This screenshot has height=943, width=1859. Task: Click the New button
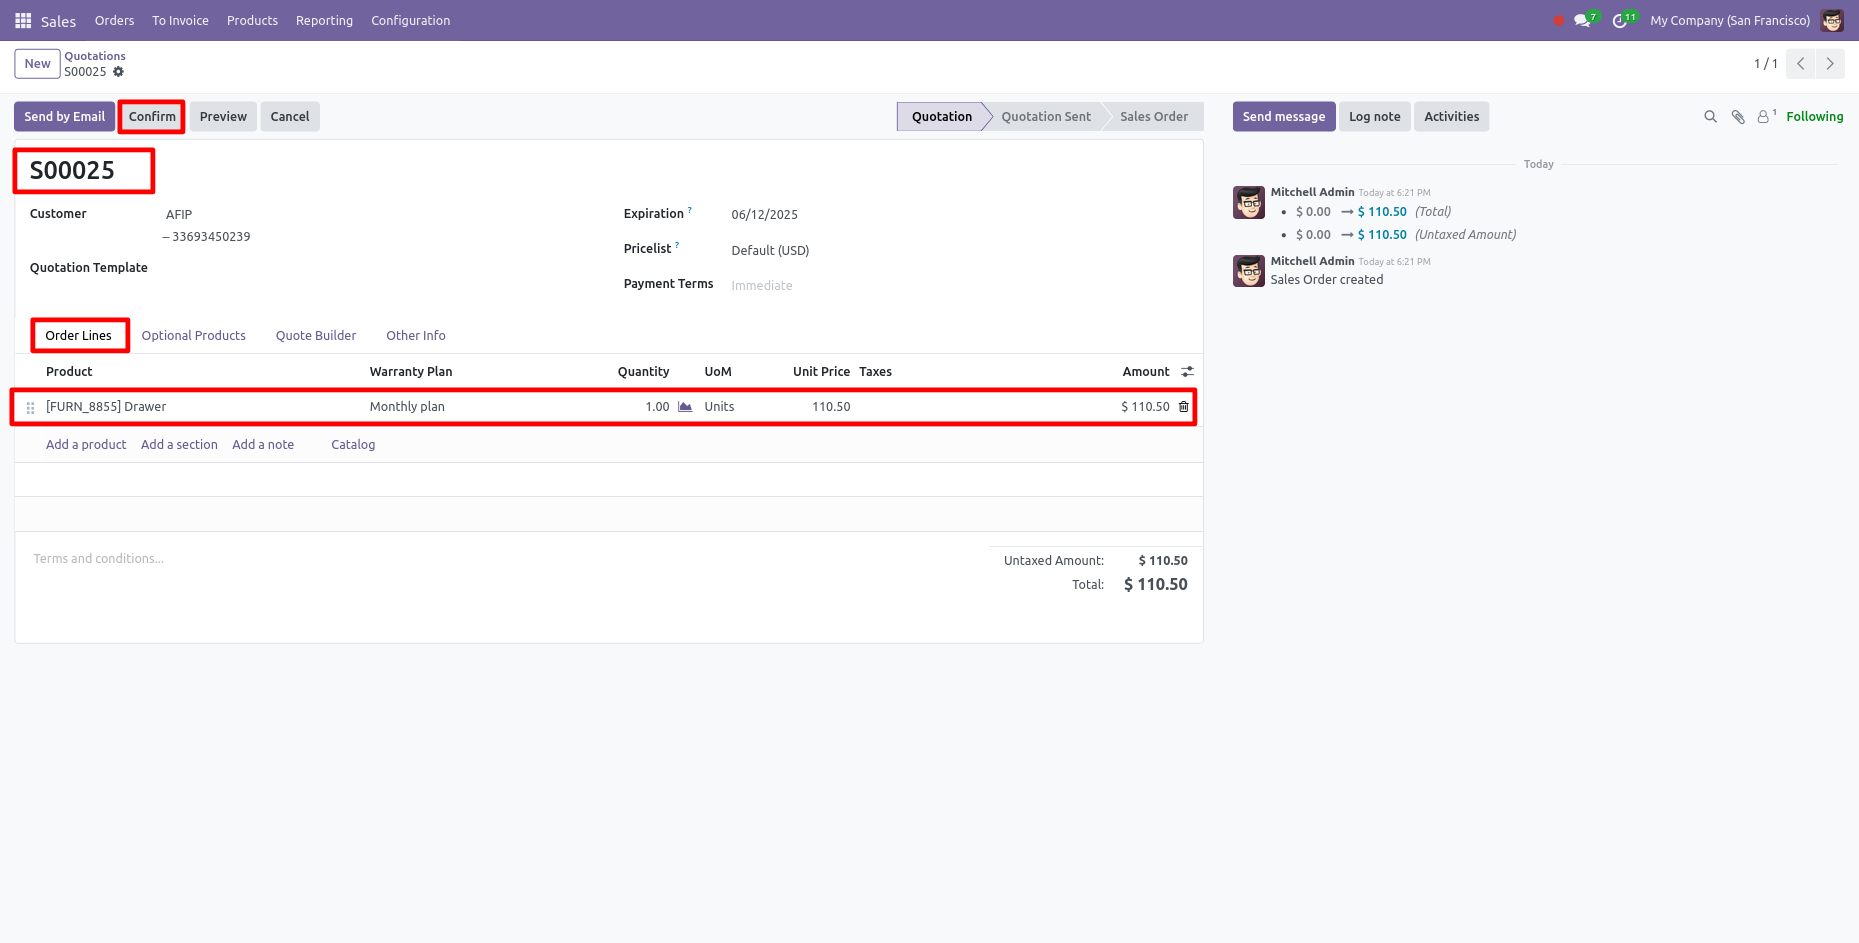[x=37, y=64]
